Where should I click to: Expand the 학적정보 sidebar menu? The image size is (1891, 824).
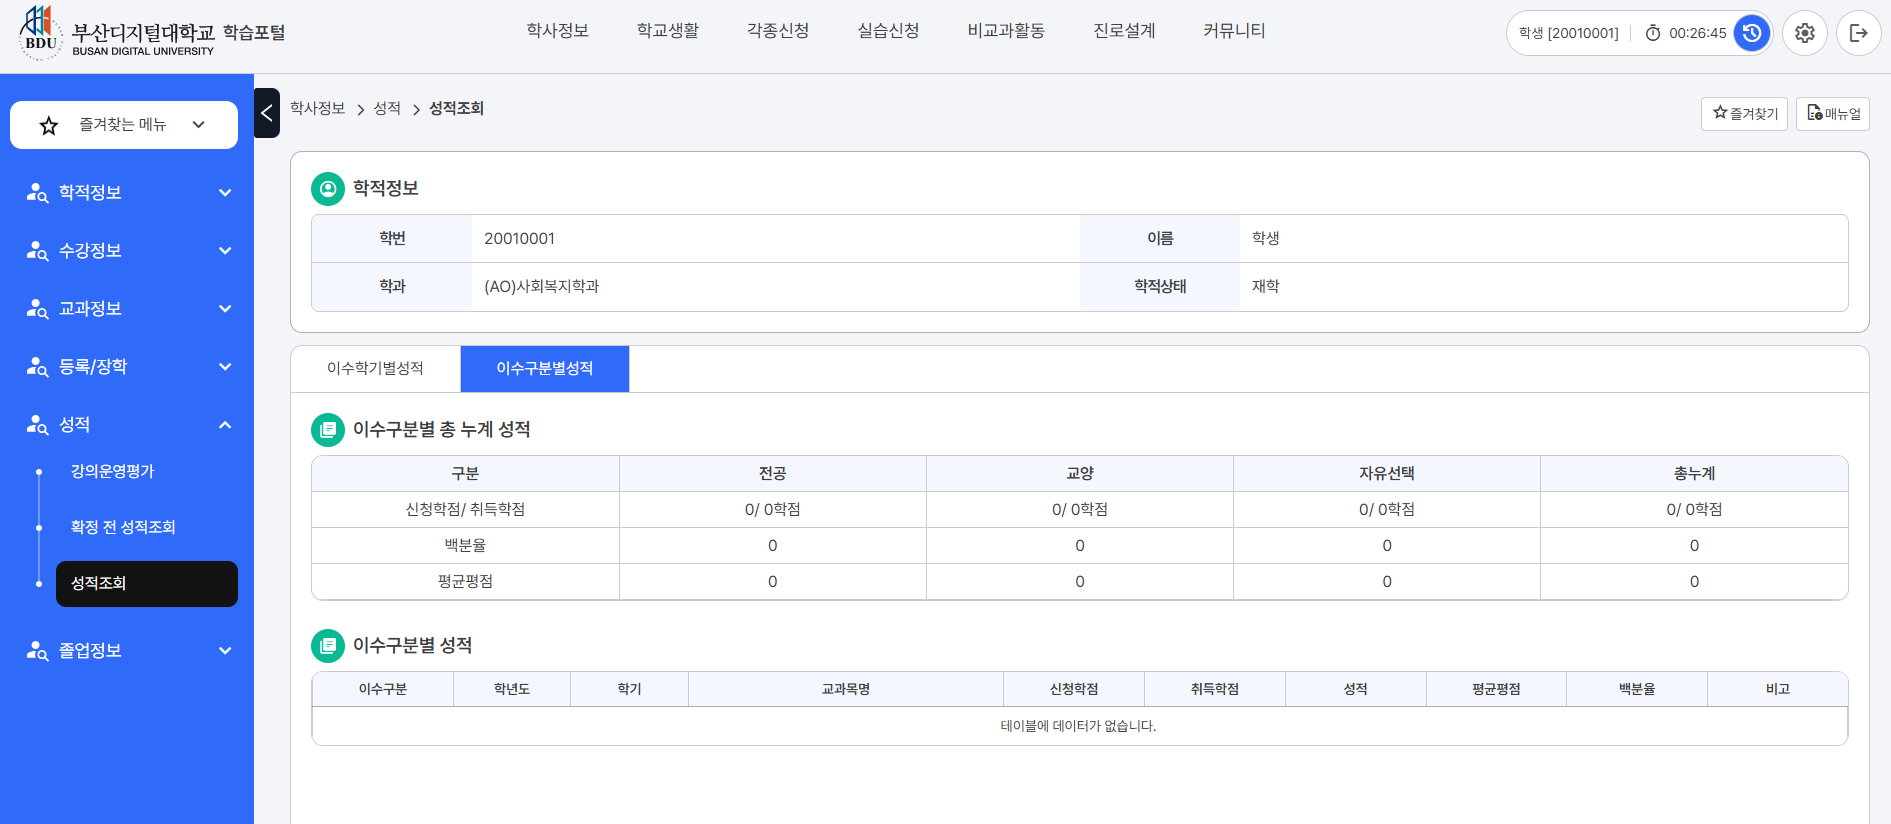225,193
